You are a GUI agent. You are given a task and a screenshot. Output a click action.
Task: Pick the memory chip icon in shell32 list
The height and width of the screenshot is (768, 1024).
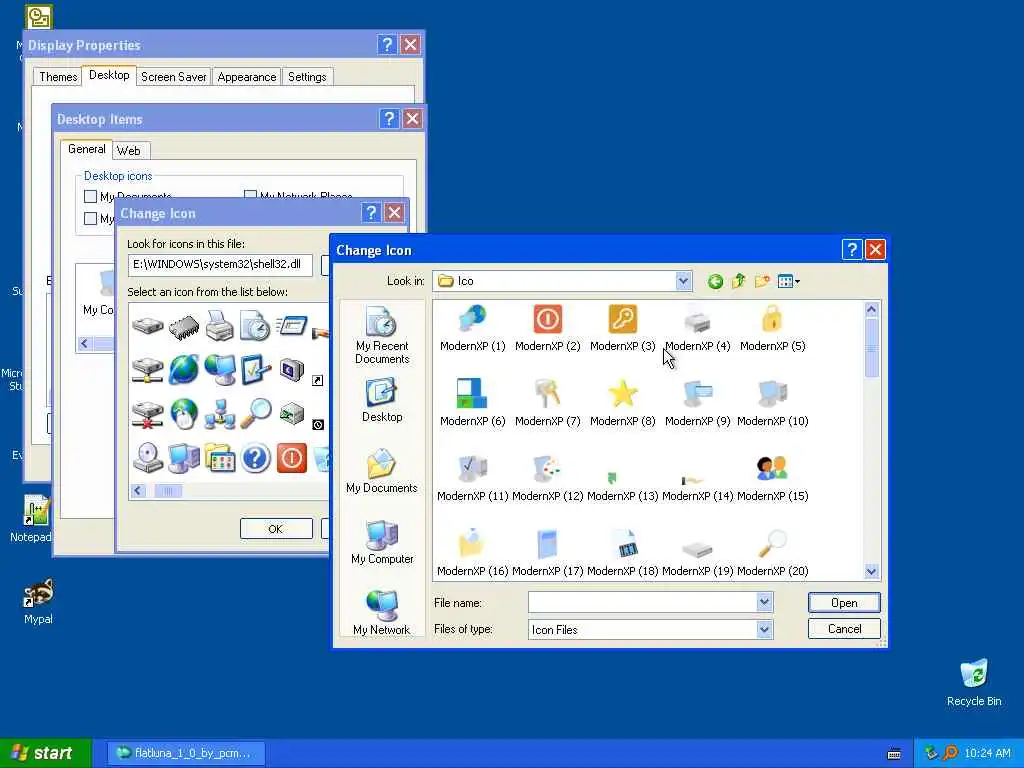(x=184, y=327)
